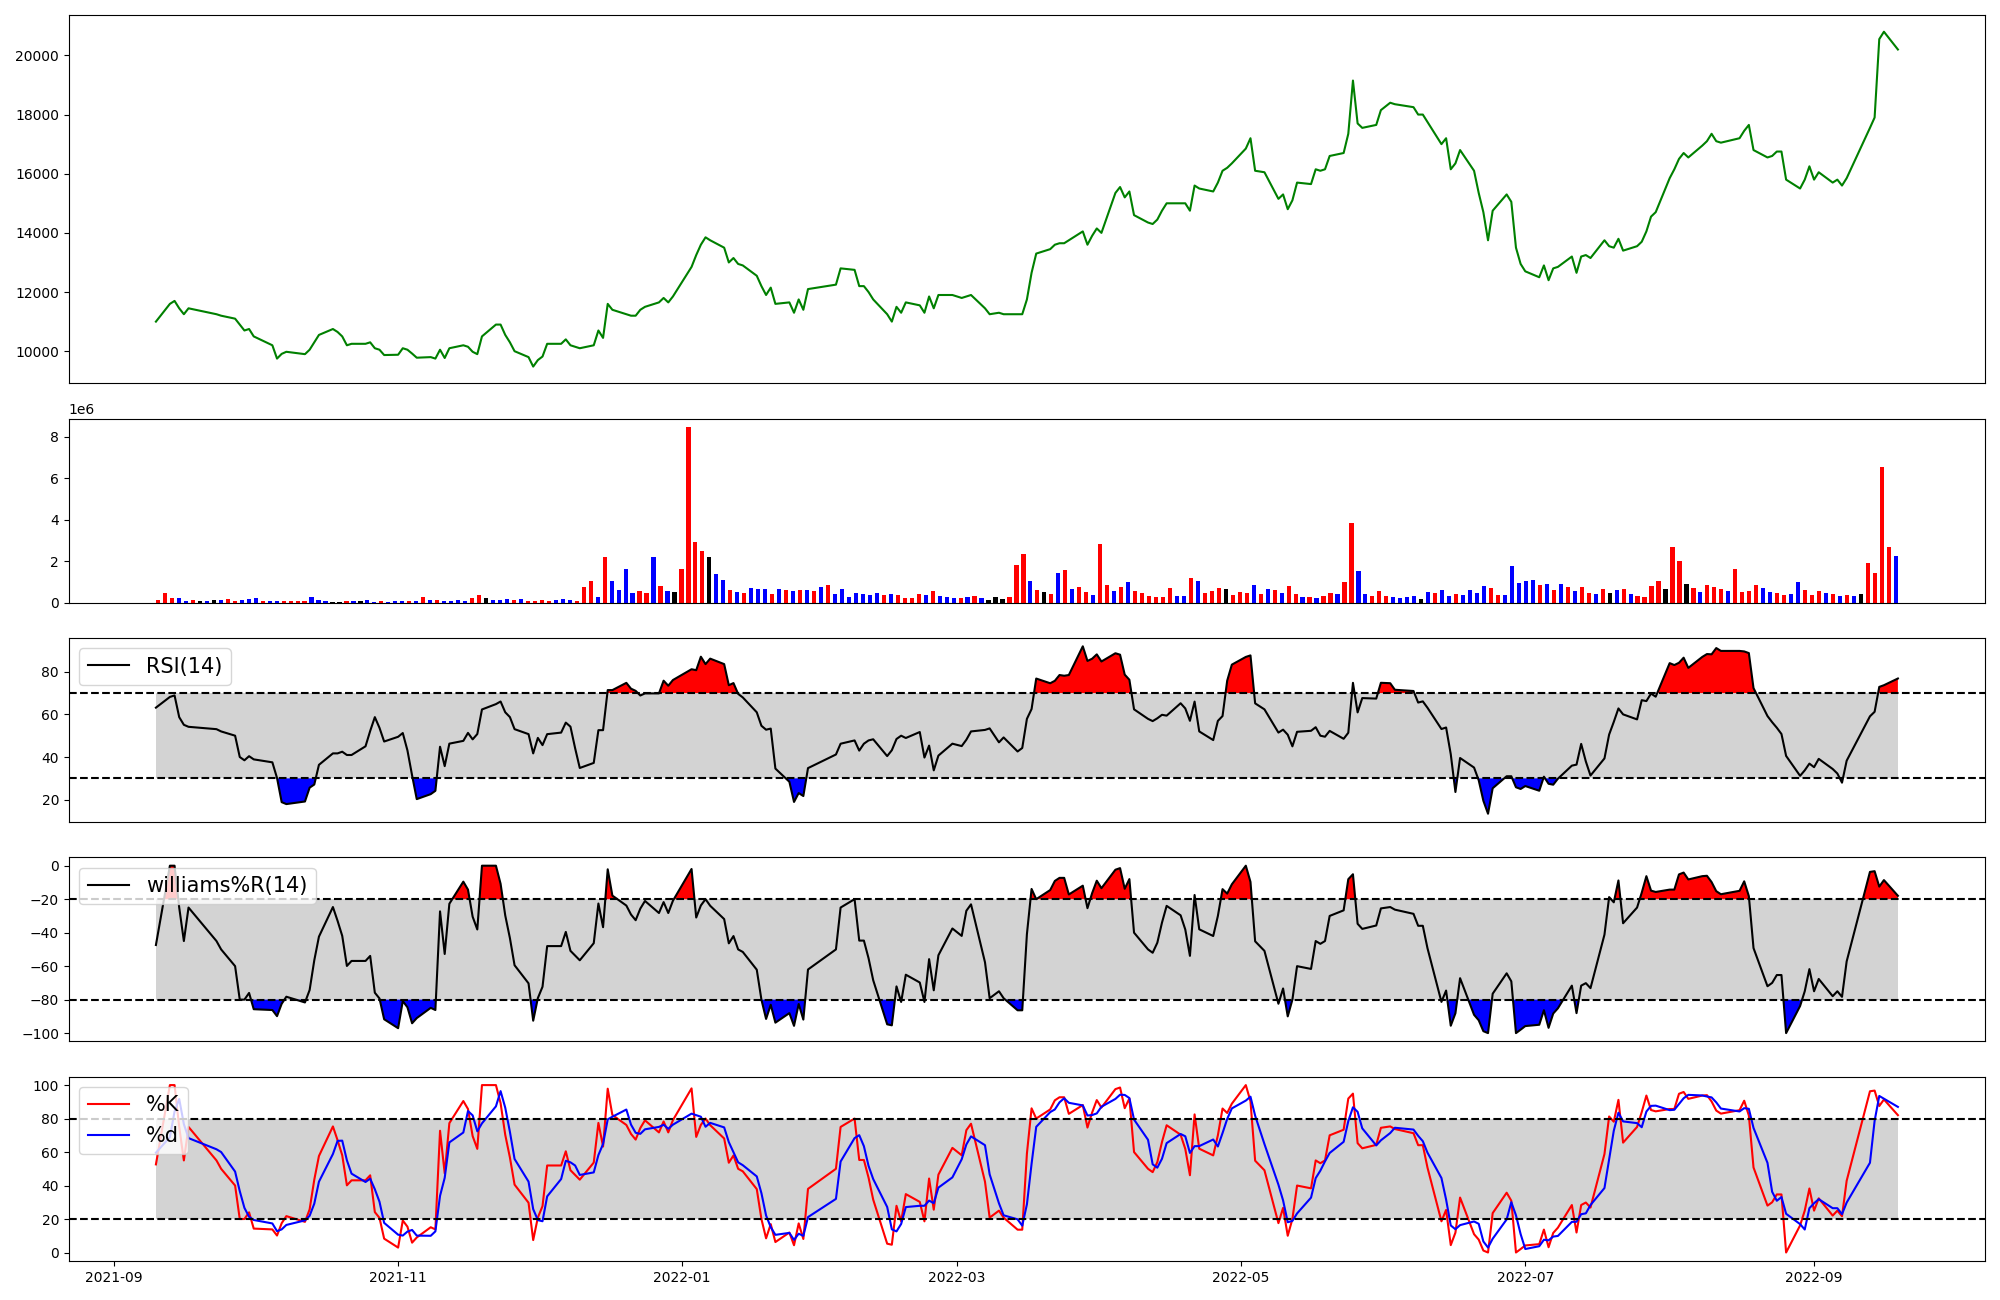Click the black RSI(14) legend line sample

109,666
